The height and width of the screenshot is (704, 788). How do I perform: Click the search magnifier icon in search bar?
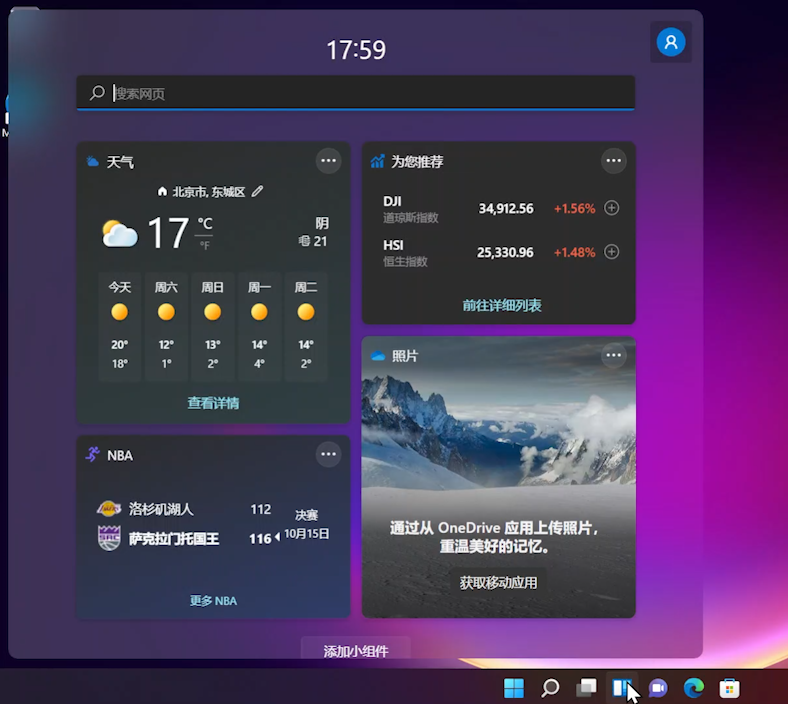coord(97,92)
